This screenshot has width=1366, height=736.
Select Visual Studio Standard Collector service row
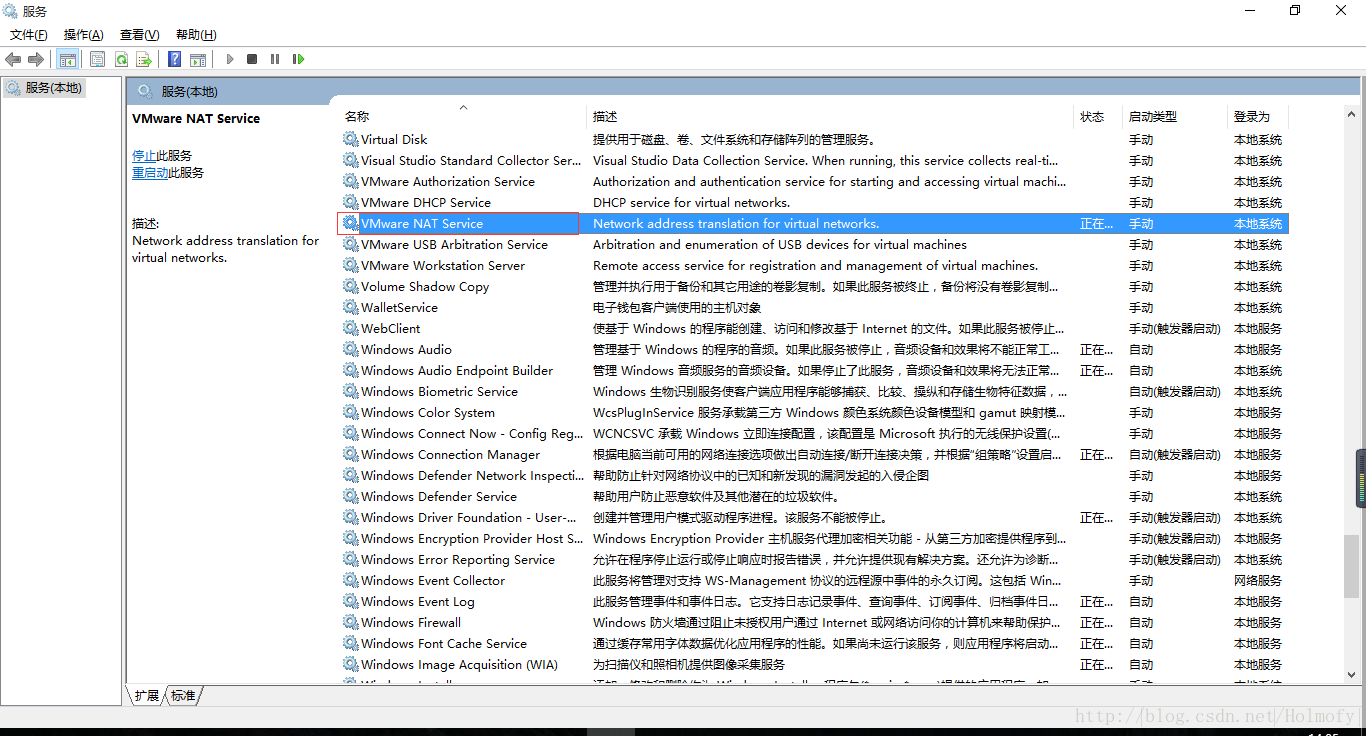[x=814, y=160]
